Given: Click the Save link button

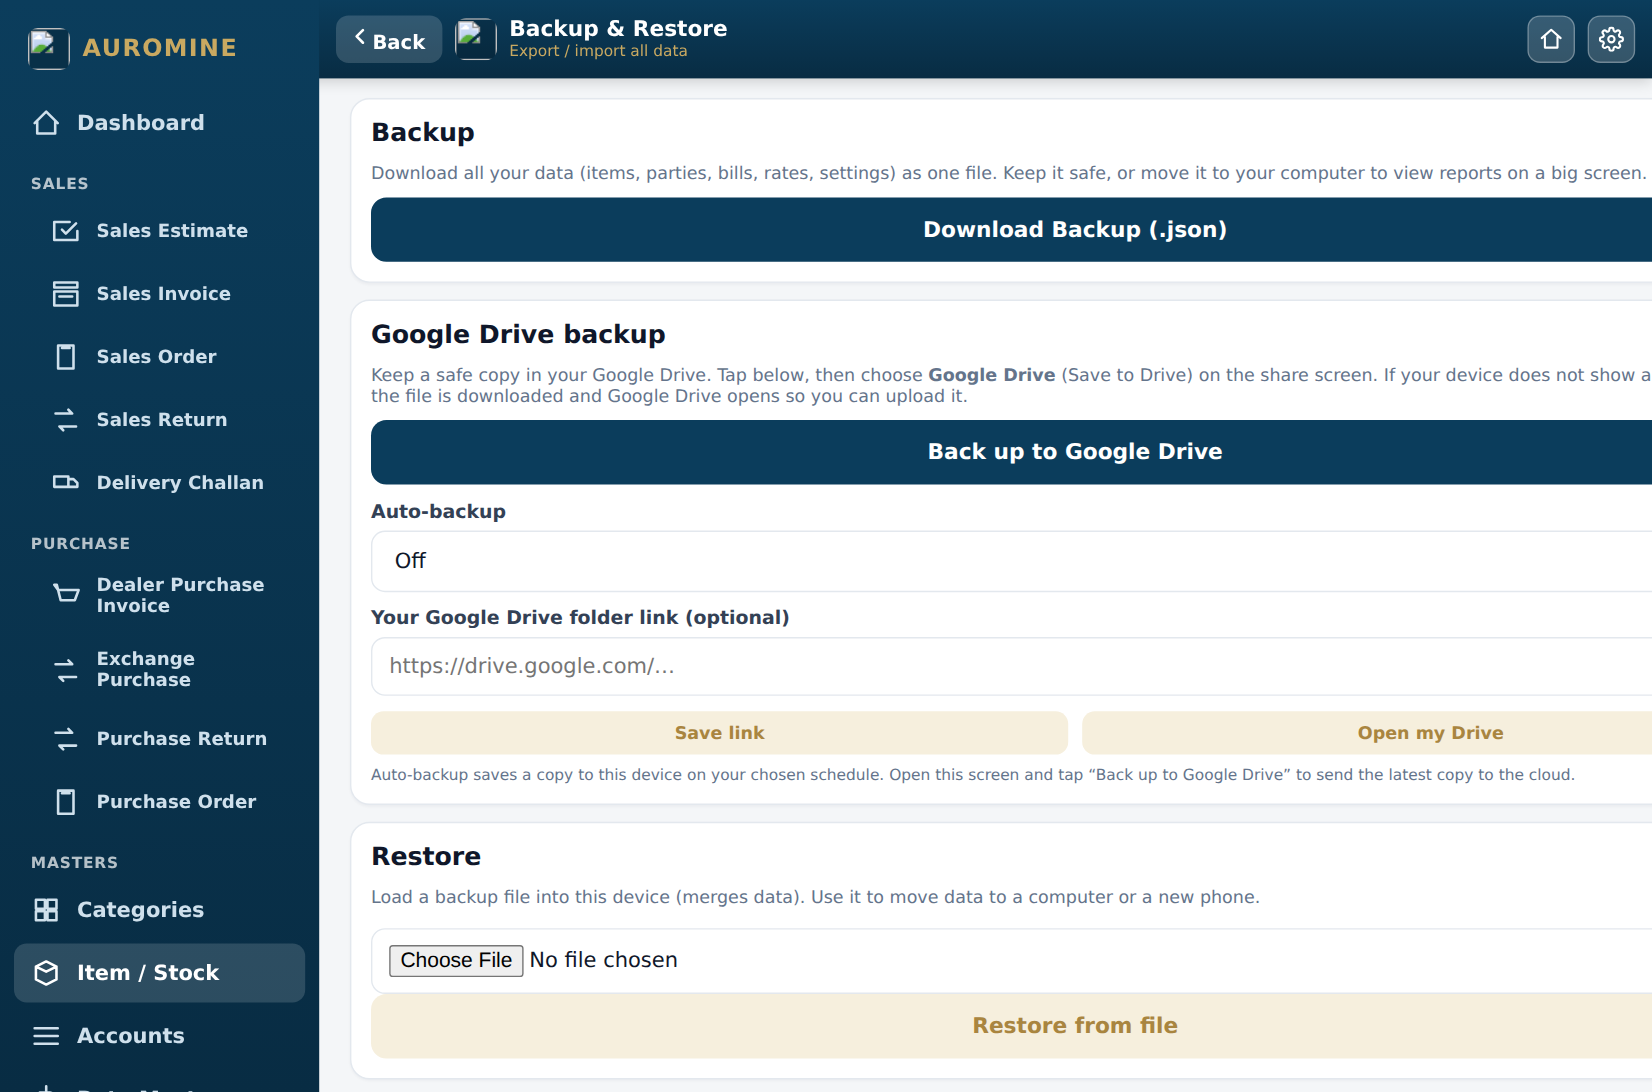Looking at the screenshot, I should (x=719, y=733).
